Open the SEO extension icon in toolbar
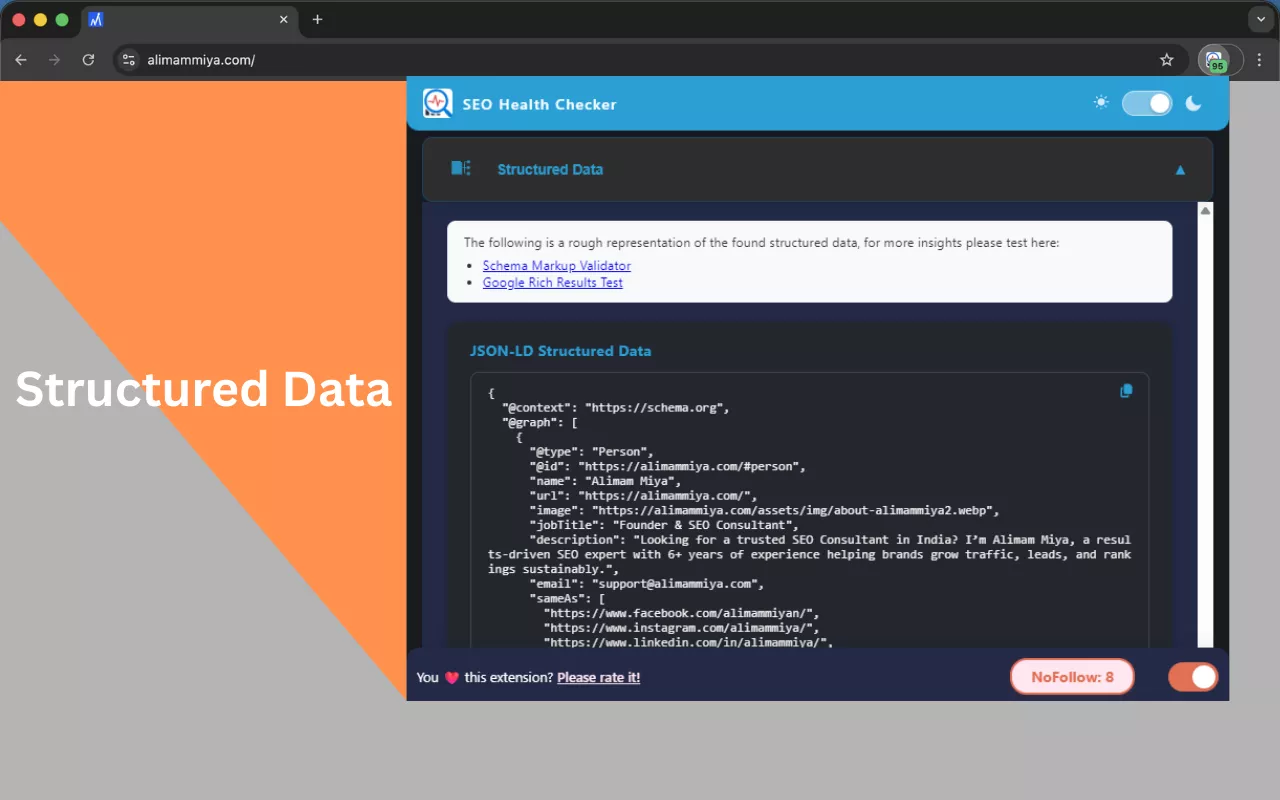Screen dimensions: 1280x800 tap(1214, 60)
